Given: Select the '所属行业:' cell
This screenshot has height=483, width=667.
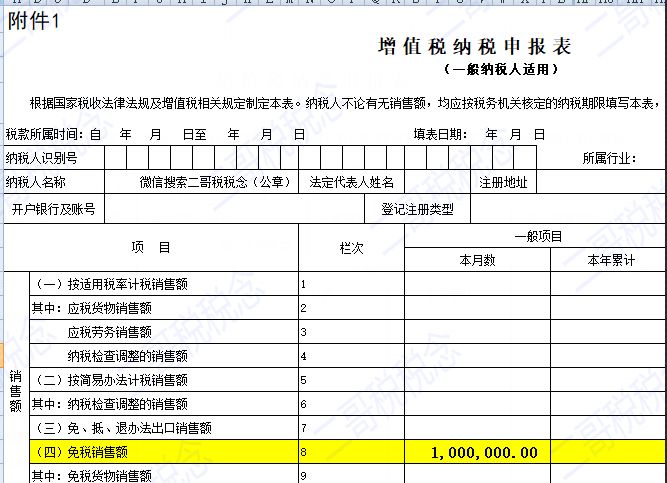Looking at the screenshot, I should click(609, 159).
